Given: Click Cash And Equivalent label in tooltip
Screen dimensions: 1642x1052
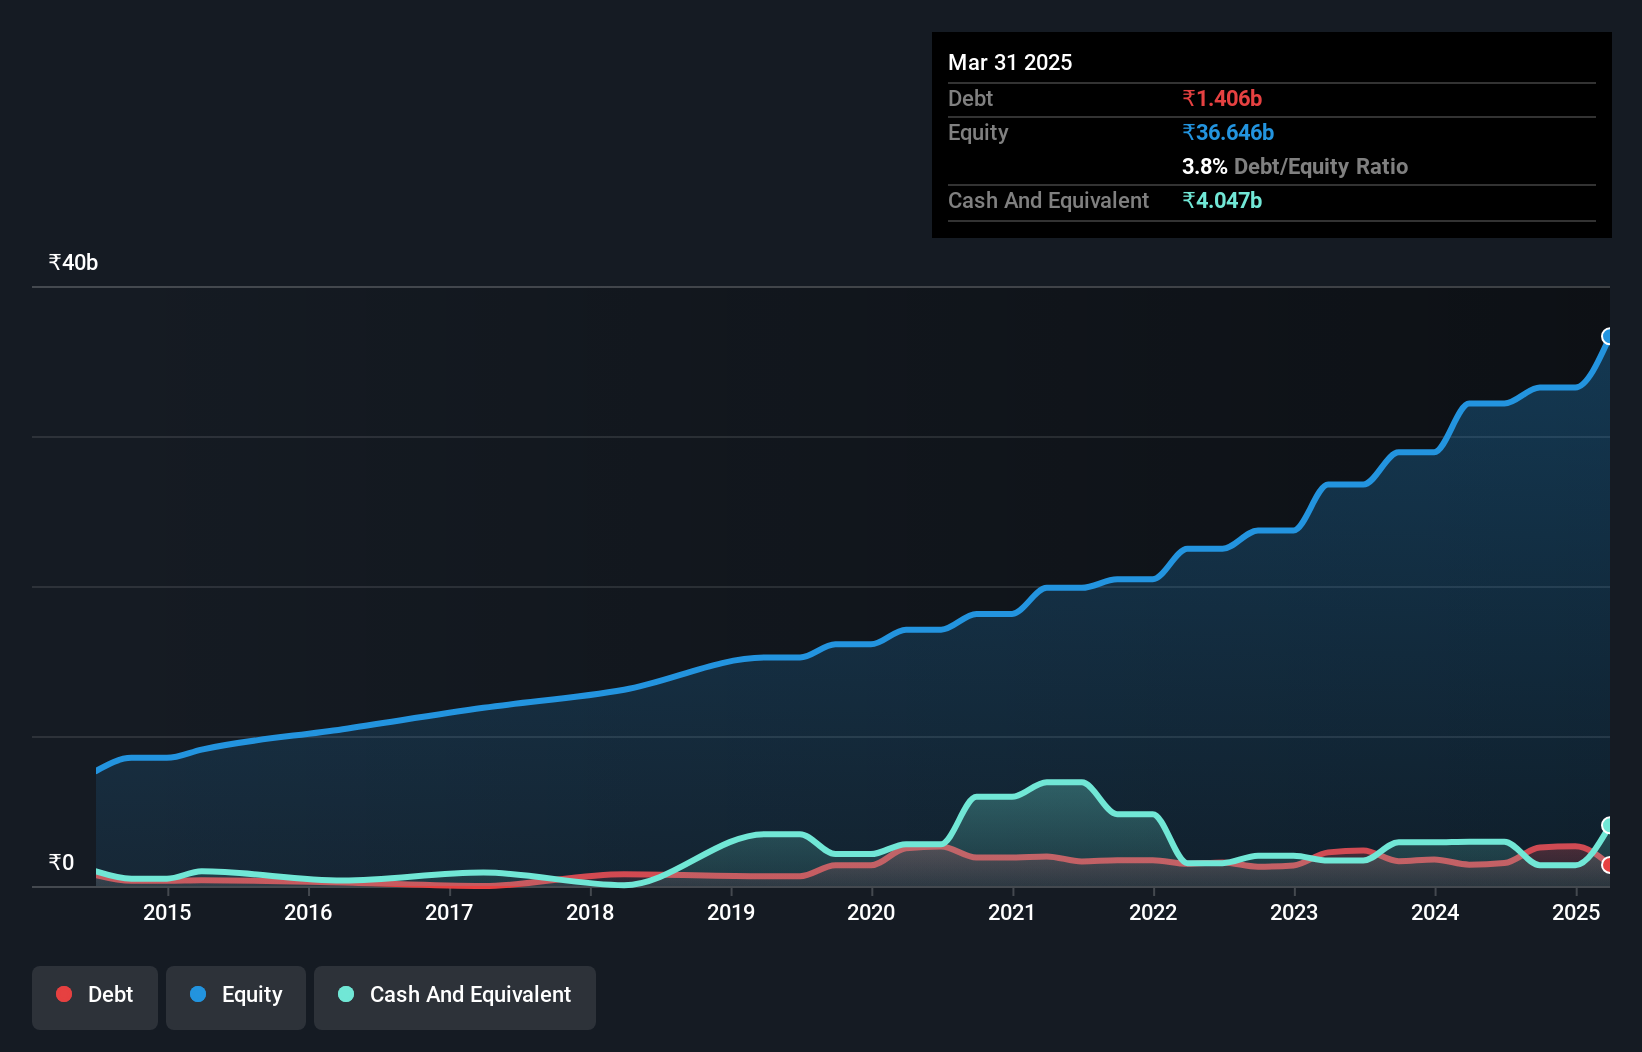Looking at the screenshot, I should click(1048, 200).
